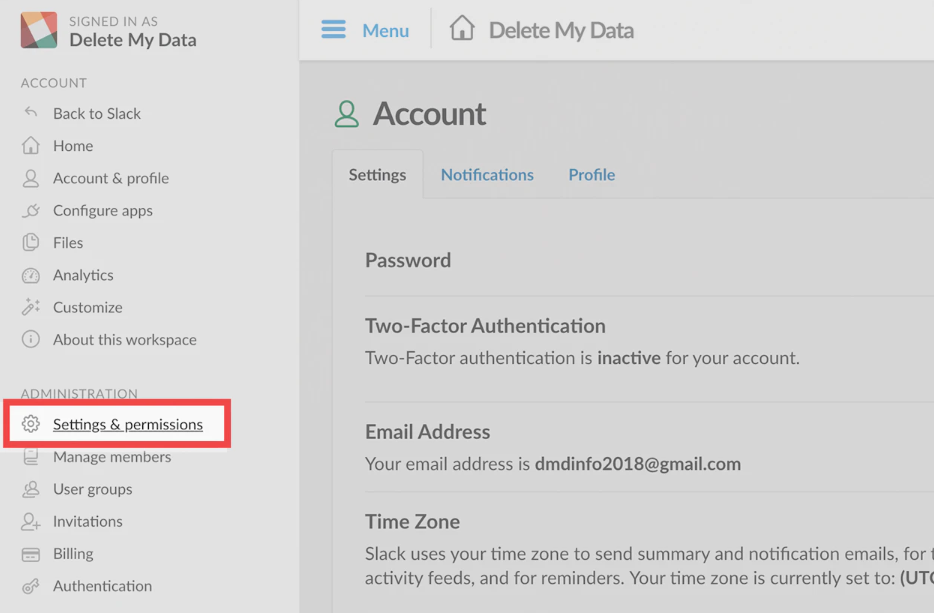Viewport: 934px width, 613px height.
Task: Click the Account page heading
Action: pos(429,114)
